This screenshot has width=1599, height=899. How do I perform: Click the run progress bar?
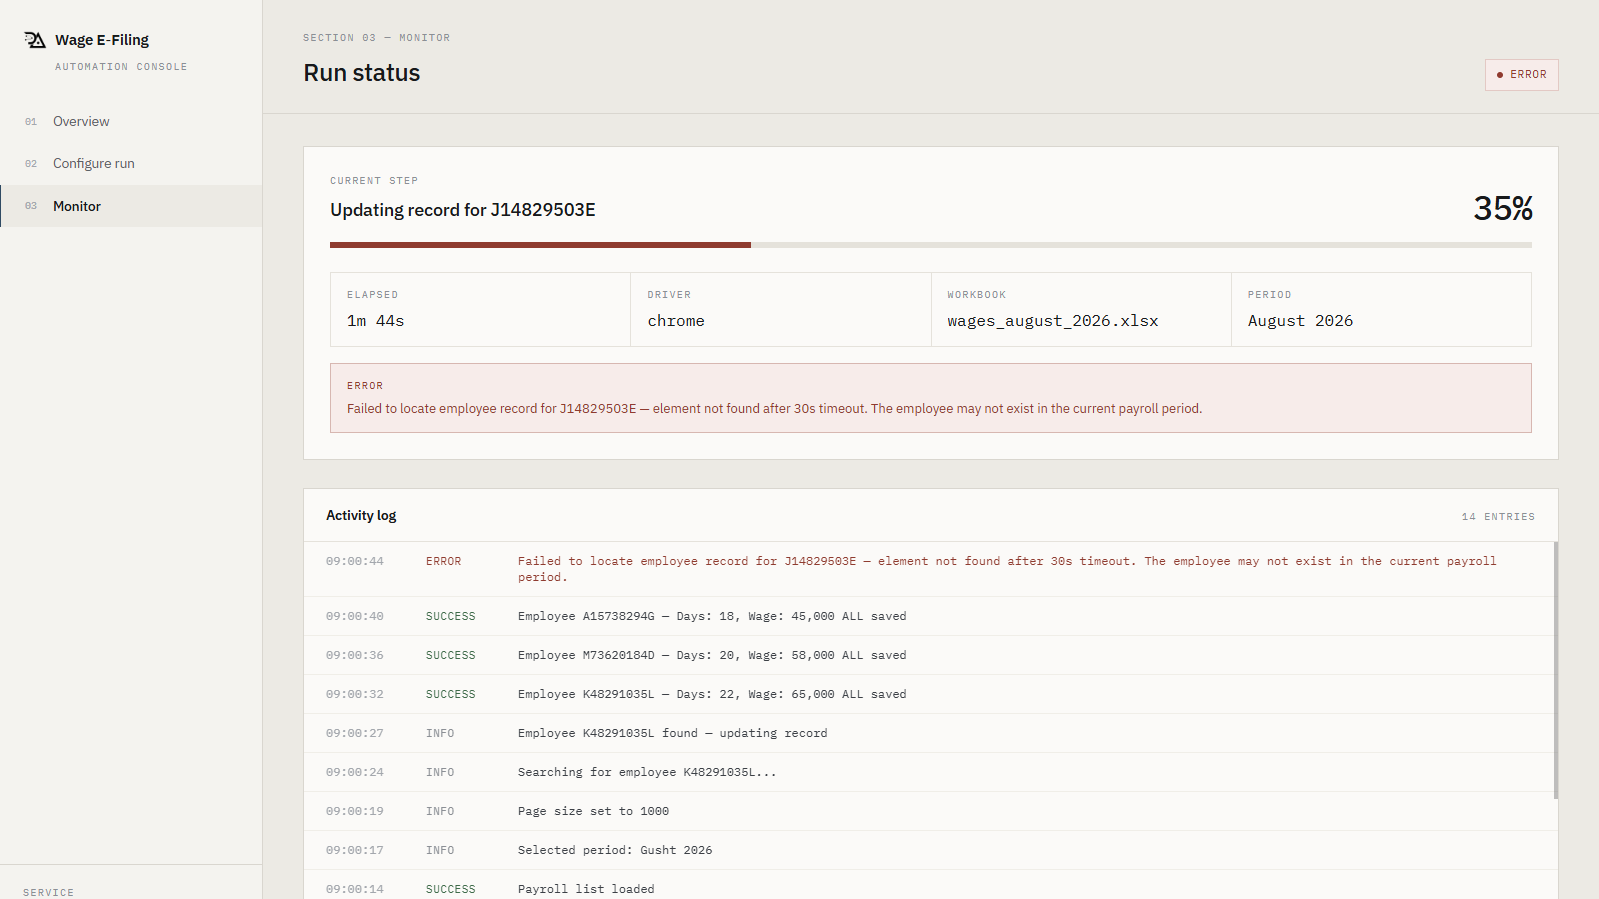tap(930, 245)
